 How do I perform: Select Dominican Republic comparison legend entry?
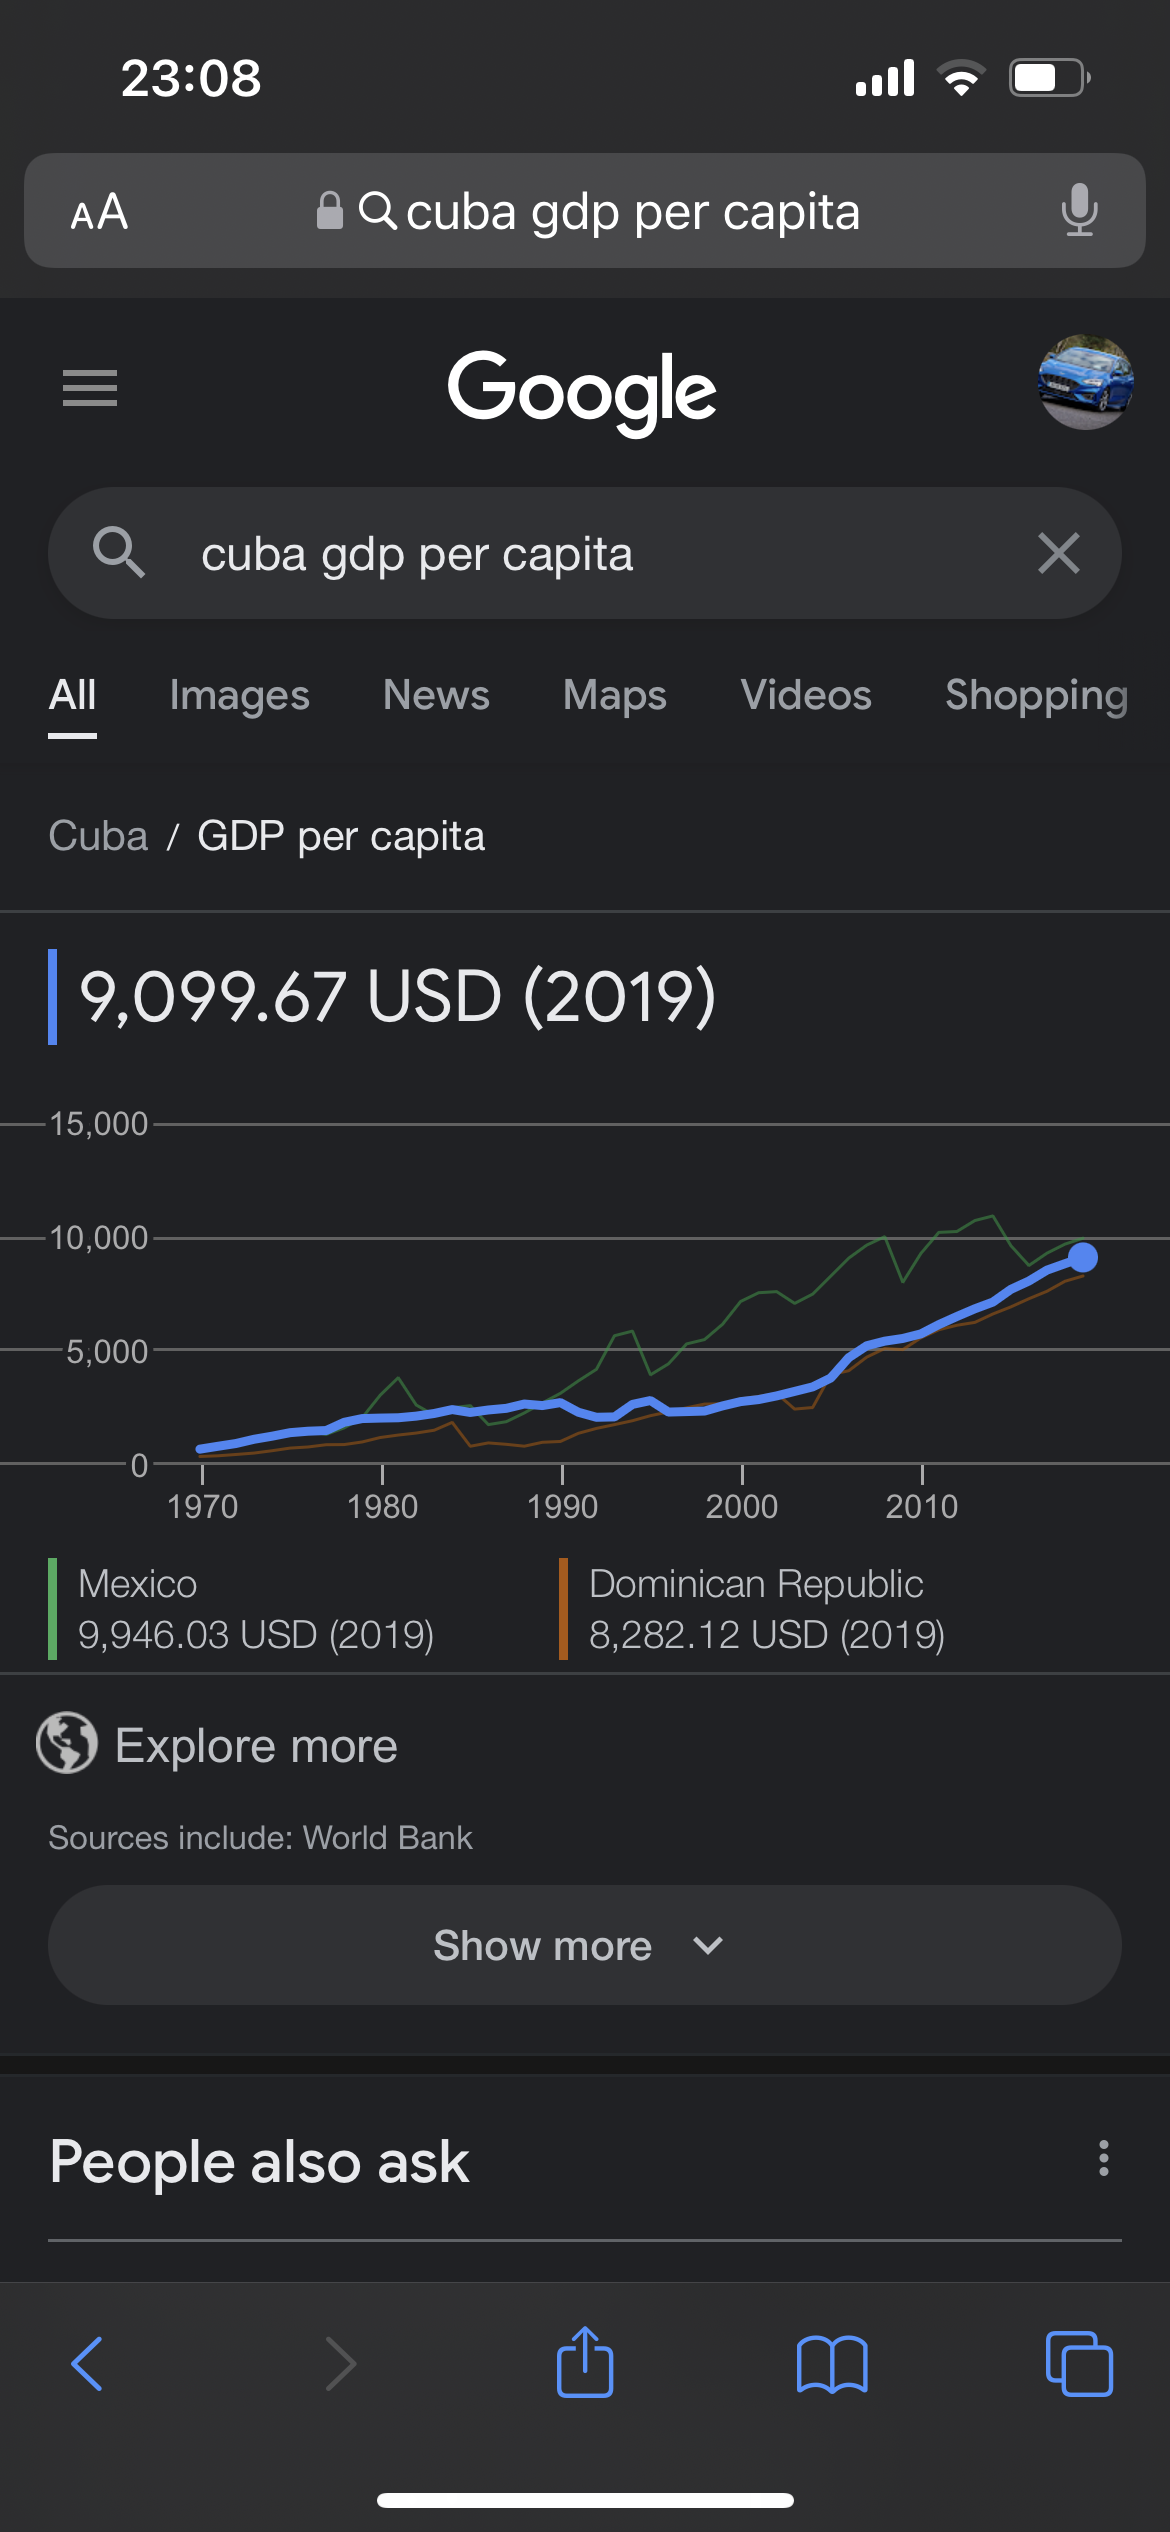[752, 1609]
